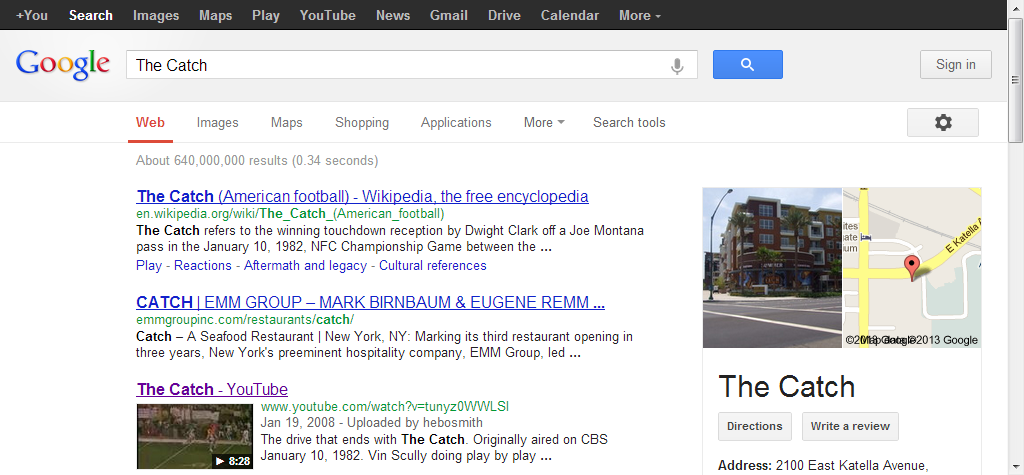Open +You in the top bar
This screenshot has width=1024, height=475.
tap(32, 16)
